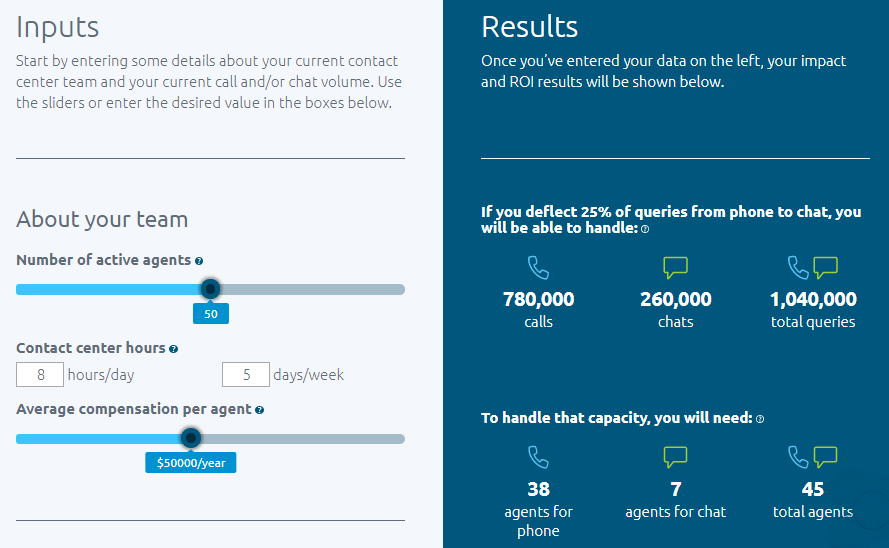Viewport: 889px width, 548px height.
Task: Click info icon after 'will be able to handle'
Action: coord(645,229)
